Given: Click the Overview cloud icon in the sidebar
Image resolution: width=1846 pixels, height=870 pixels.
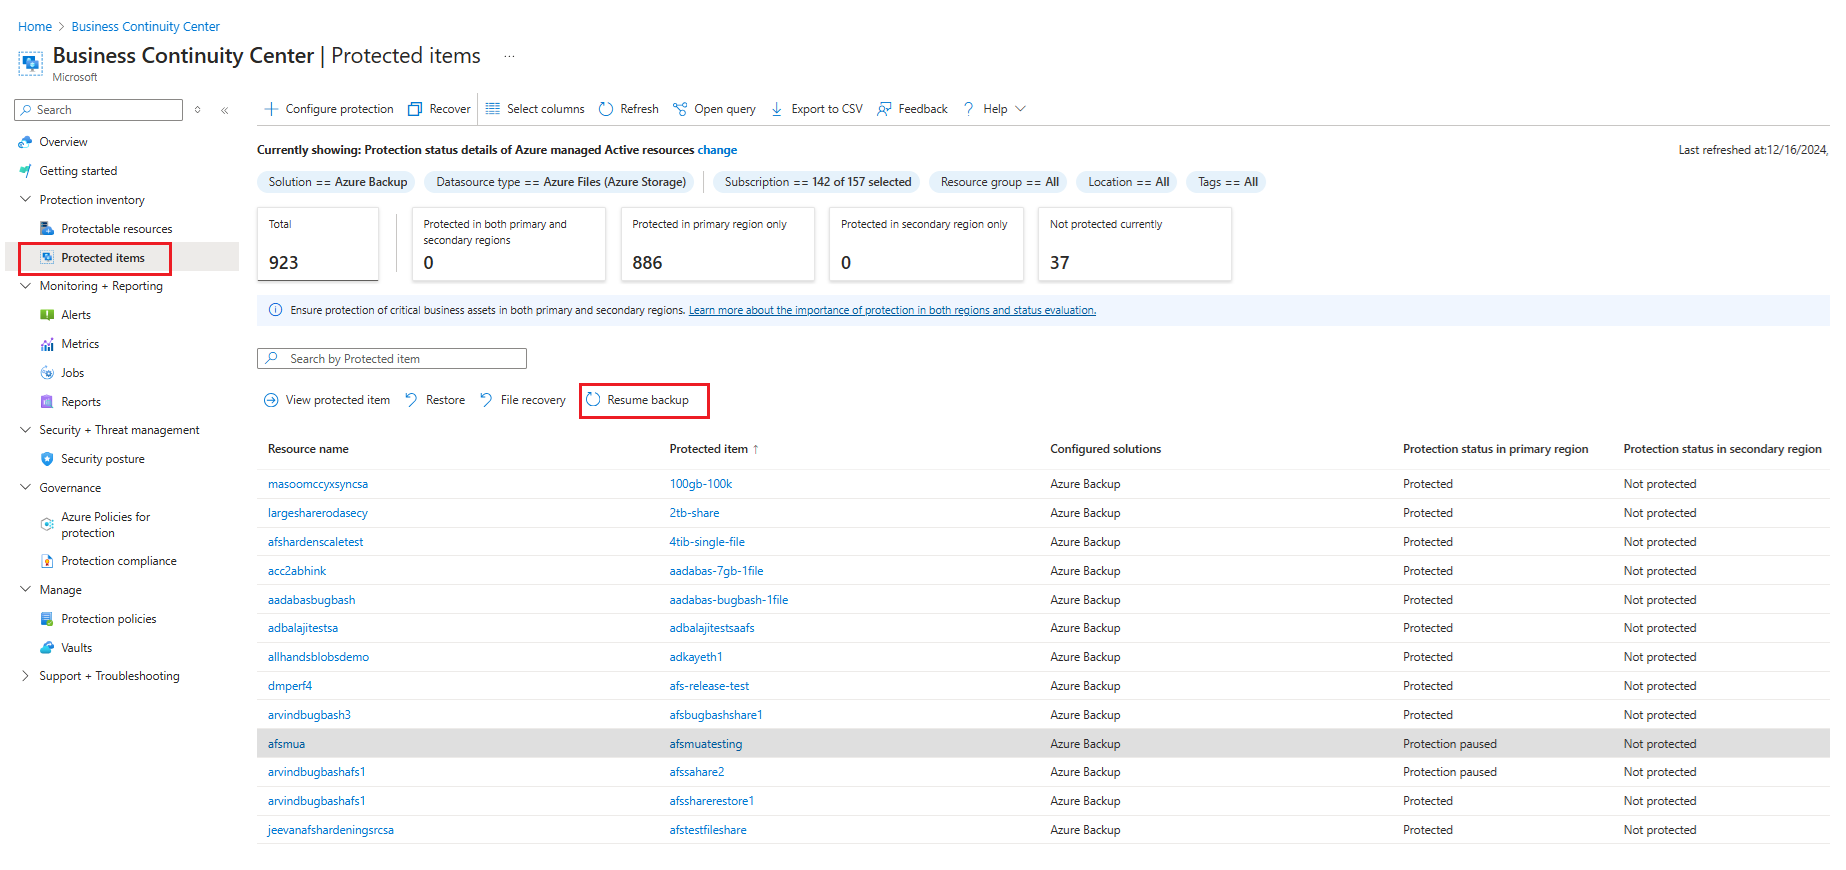Looking at the screenshot, I should (x=25, y=142).
